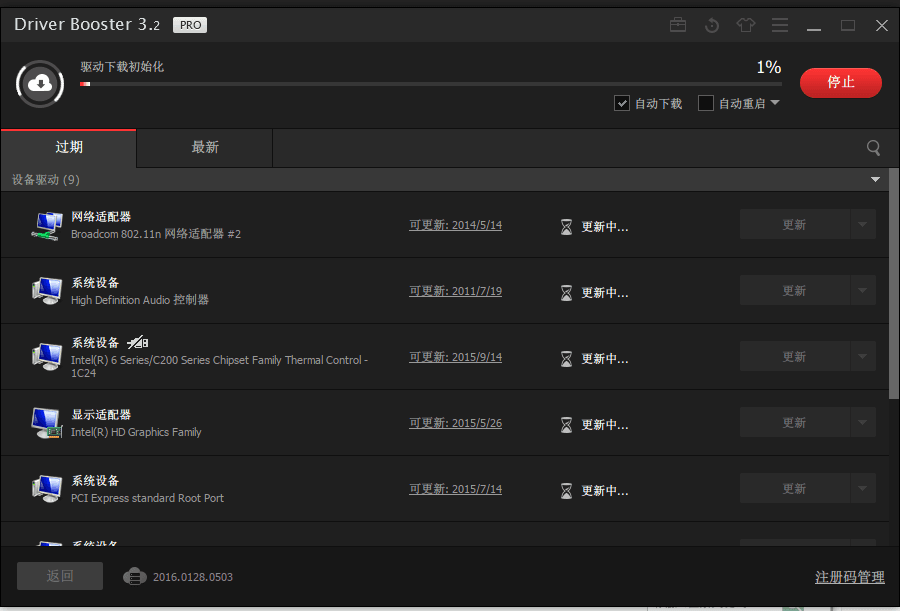
Task: Click the game-ready badge beside Thermal Control entry
Action: 138,343
